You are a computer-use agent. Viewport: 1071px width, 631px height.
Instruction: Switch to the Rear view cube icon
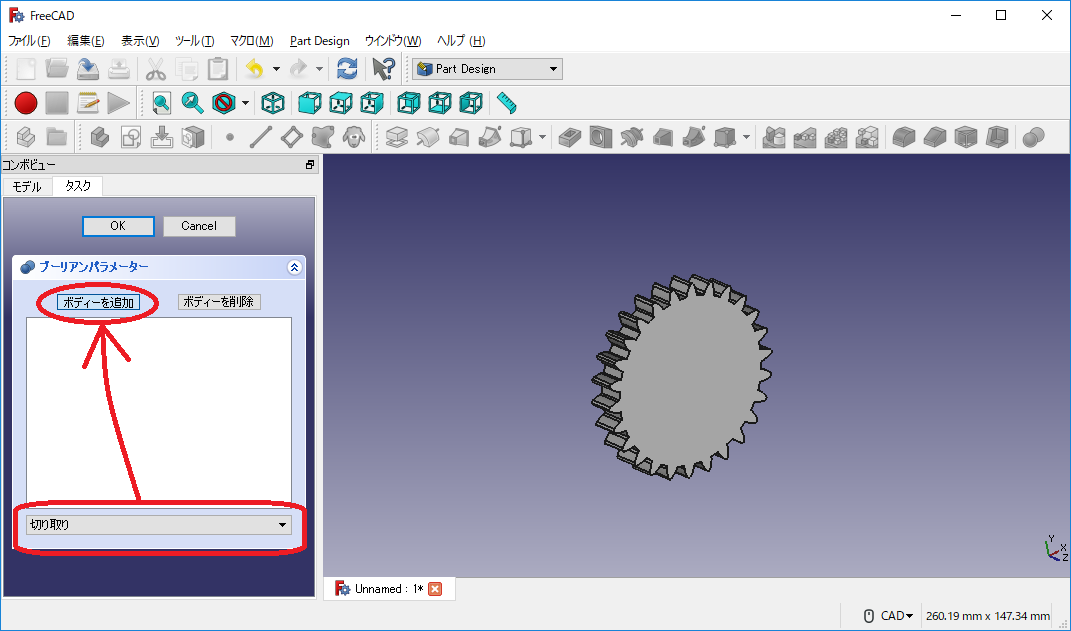(408, 103)
